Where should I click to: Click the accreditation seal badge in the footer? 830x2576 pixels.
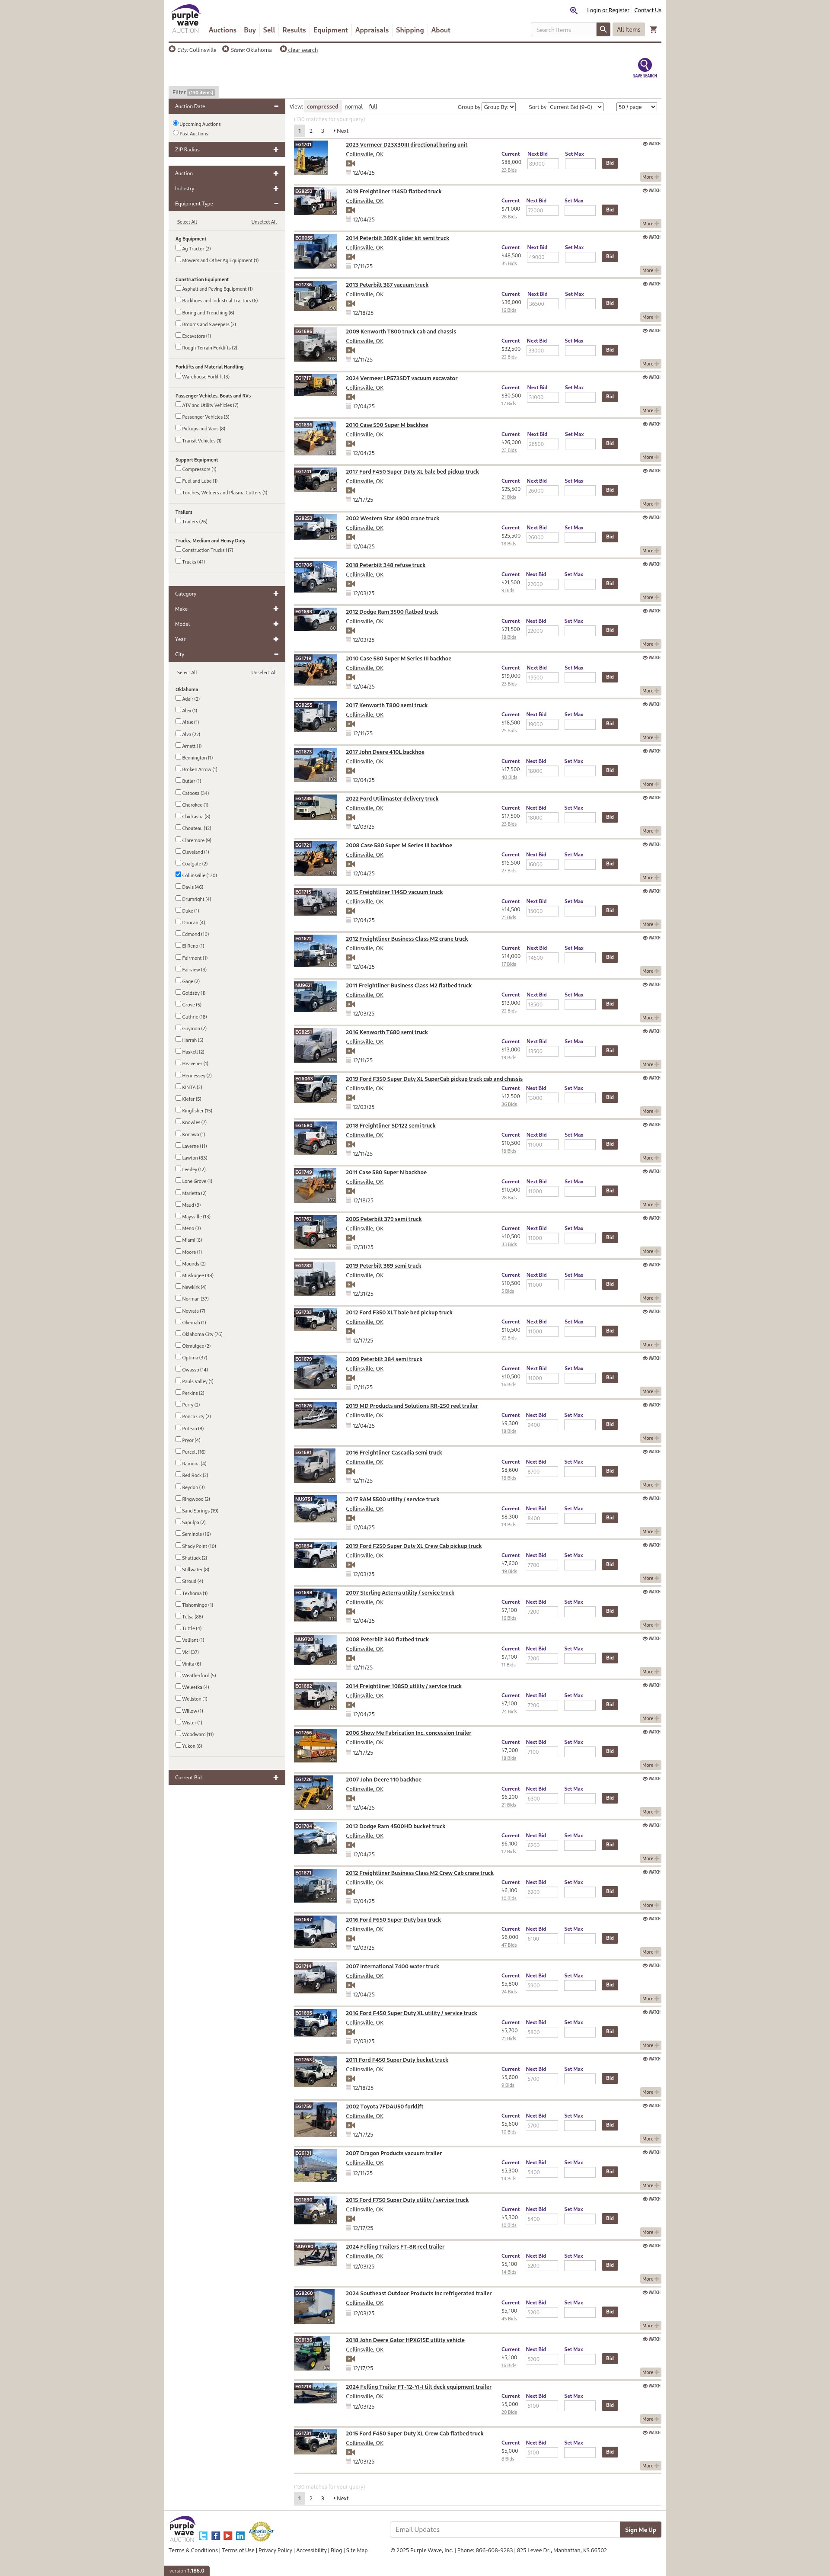[261, 2531]
